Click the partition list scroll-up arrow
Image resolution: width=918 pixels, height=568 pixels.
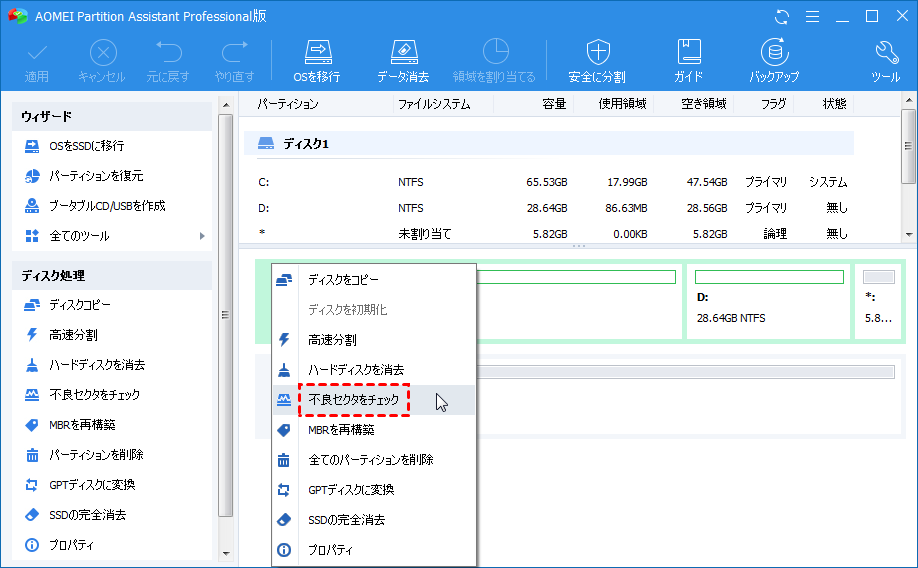point(909,101)
